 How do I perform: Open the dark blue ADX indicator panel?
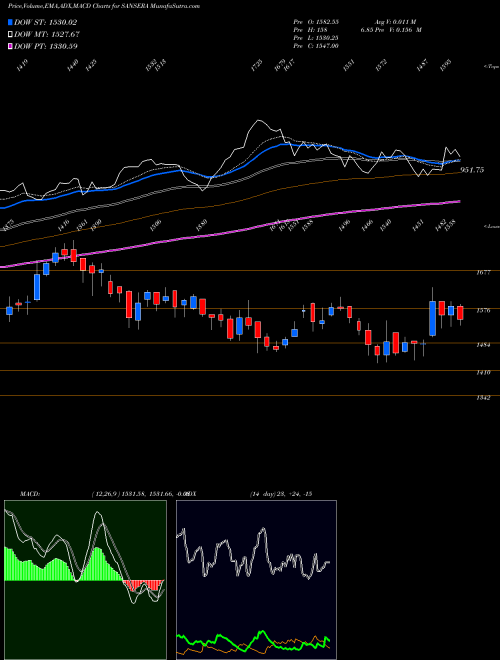[x=256, y=580]
